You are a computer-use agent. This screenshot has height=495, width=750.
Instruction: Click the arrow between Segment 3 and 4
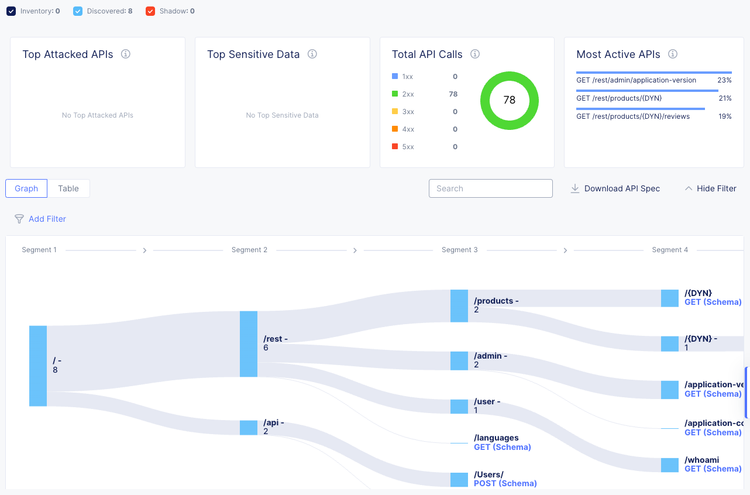[566, 251]
